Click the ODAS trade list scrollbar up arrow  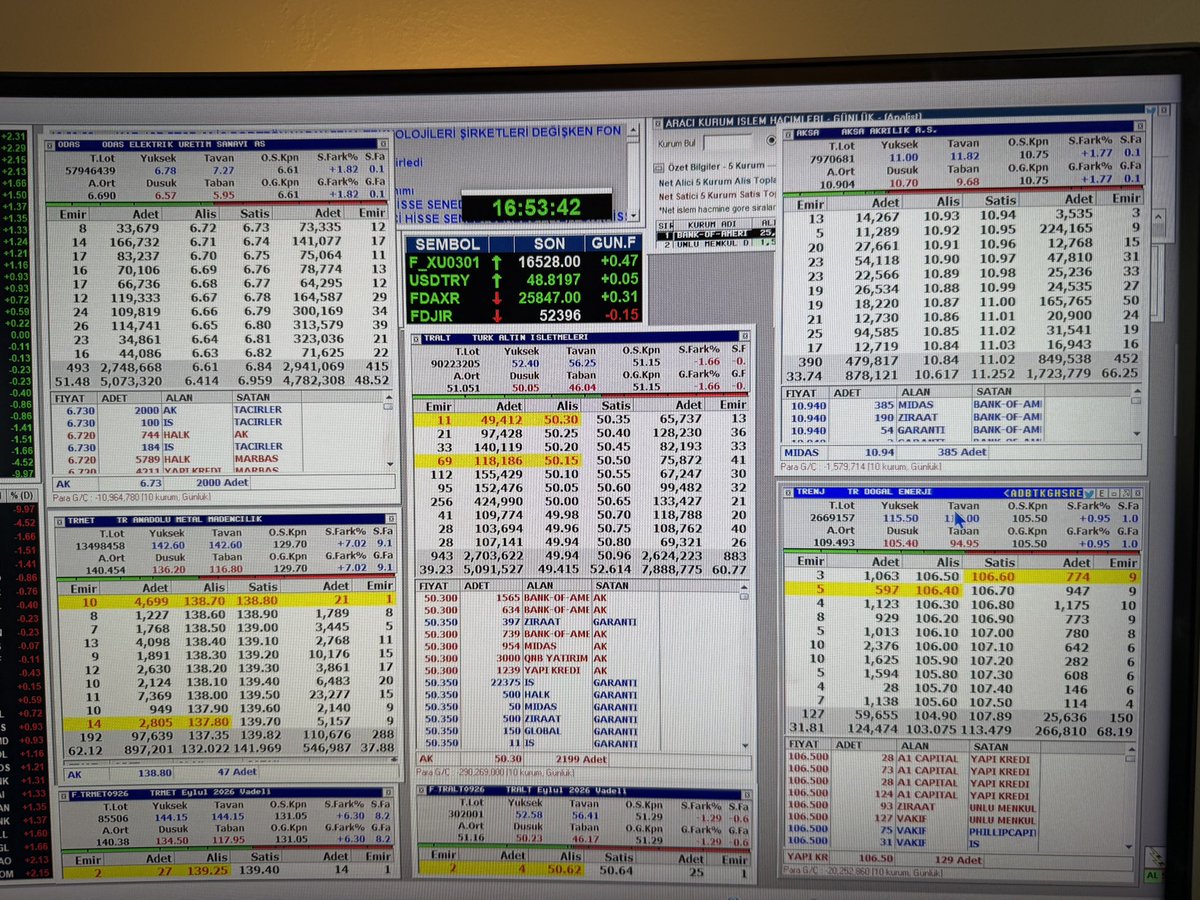click(x=389, y=398)
